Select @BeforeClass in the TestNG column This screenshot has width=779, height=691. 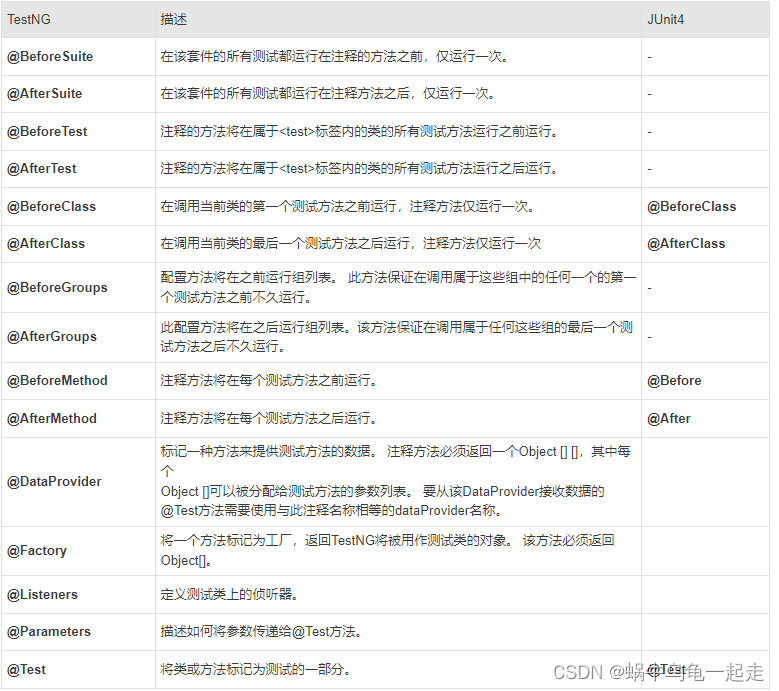click(51, 207)
